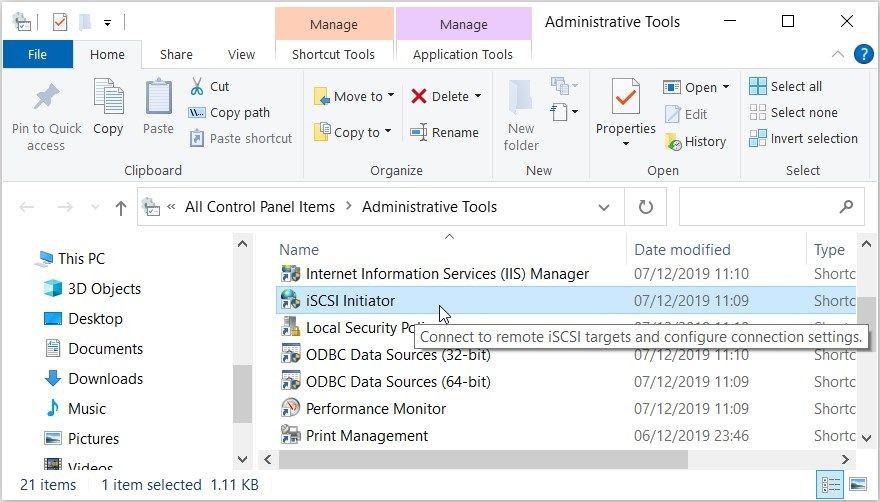This screenshot has width=880, height=502.
Task: Select Music in the navigation pane
Action: click(76, 408)
